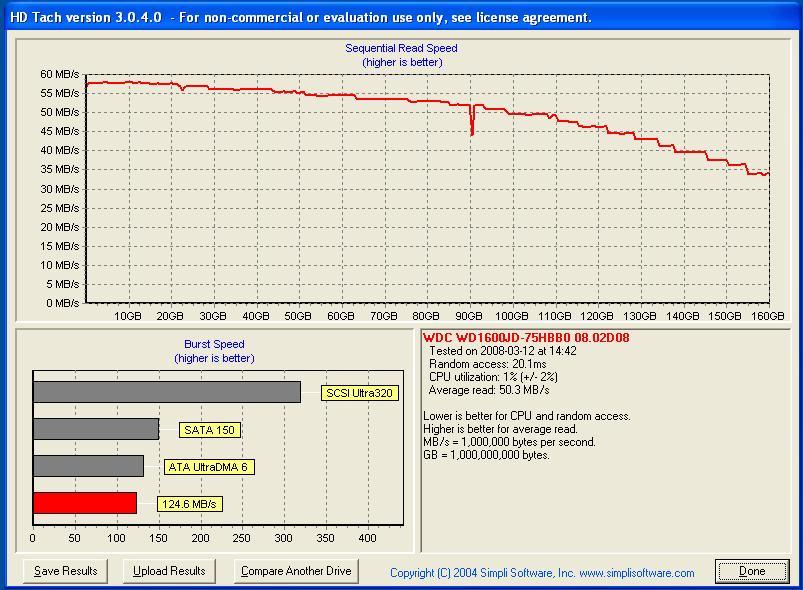
Task: Open Compare Another Drive
Action: coord(296,571)
